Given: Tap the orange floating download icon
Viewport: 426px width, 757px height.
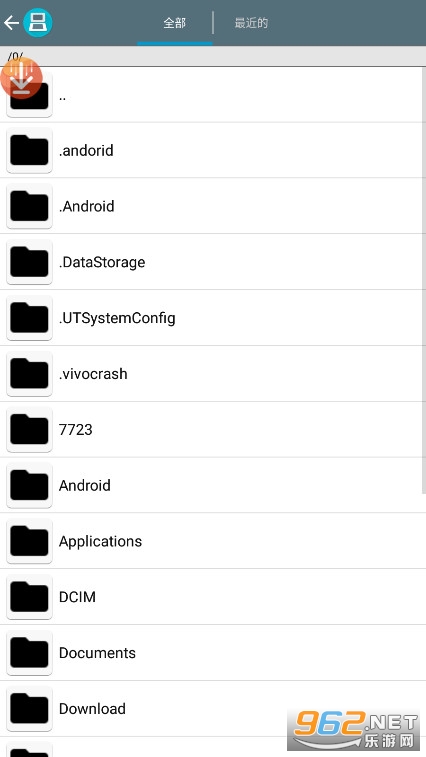Looking at the screenshot, I should (21, 78).
